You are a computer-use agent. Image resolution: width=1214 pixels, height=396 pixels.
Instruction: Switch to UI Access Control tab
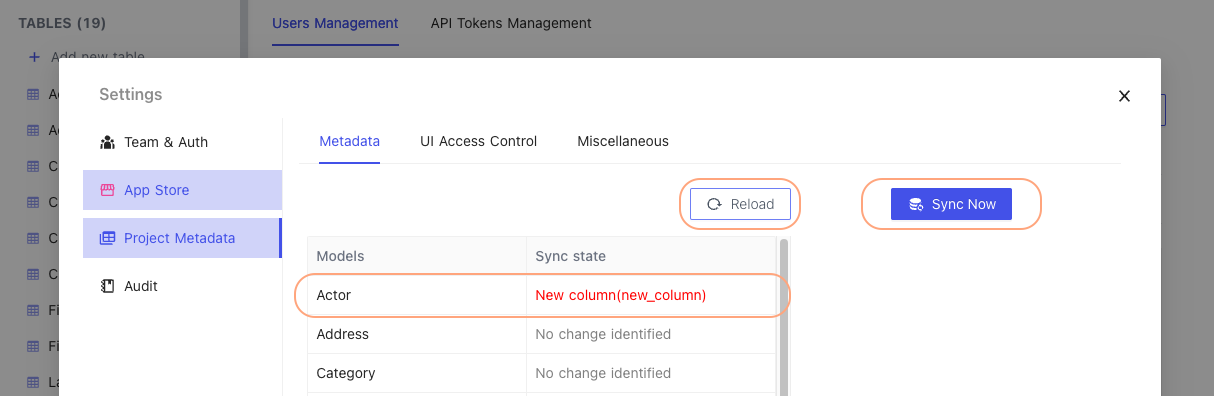click(x=478, y=141)
